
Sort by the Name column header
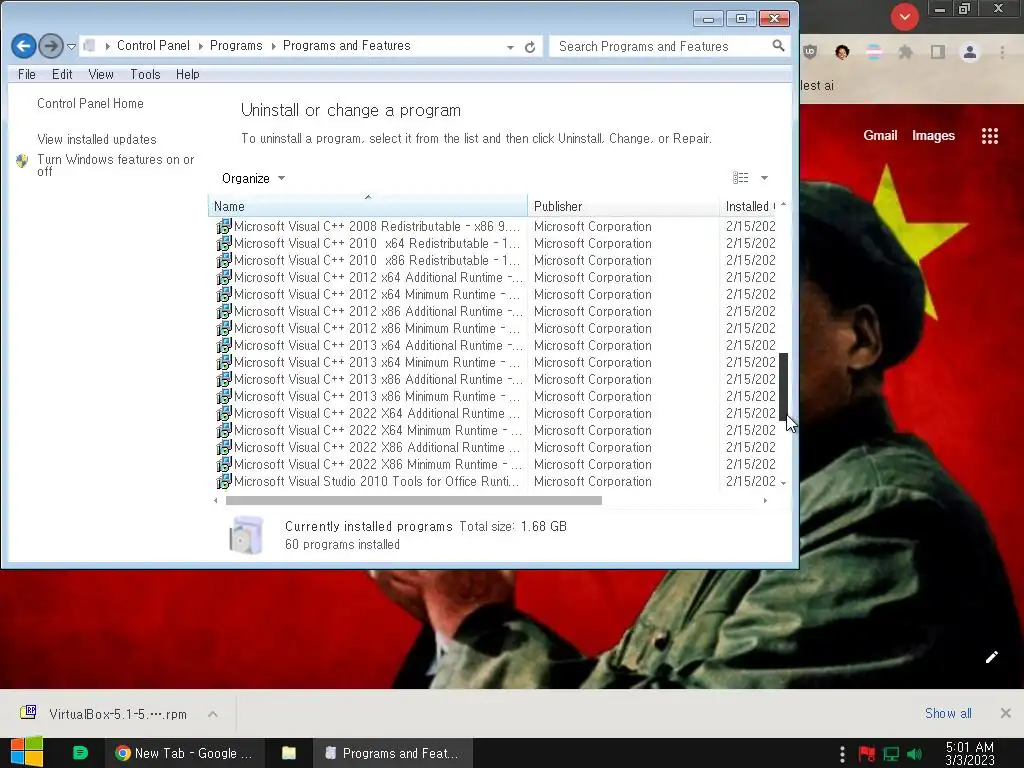[x=368, y=206]
